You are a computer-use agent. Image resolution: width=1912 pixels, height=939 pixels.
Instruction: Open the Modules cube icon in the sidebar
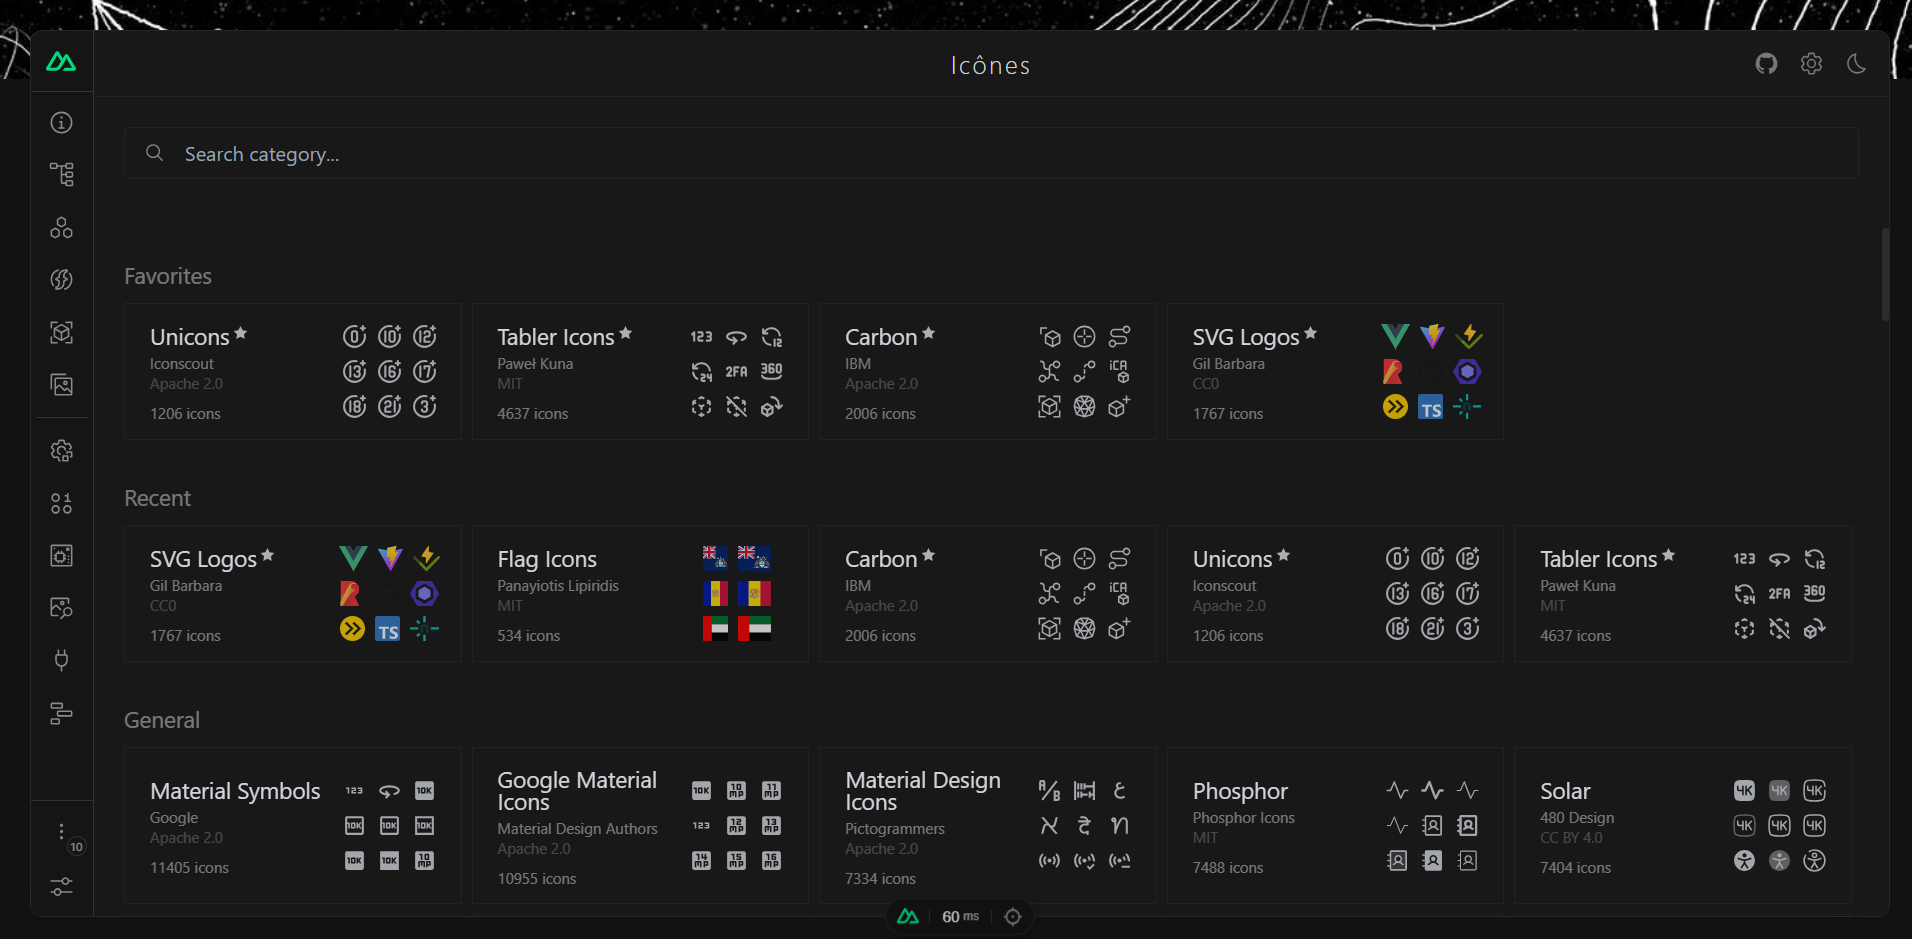(x=62, y=332)
